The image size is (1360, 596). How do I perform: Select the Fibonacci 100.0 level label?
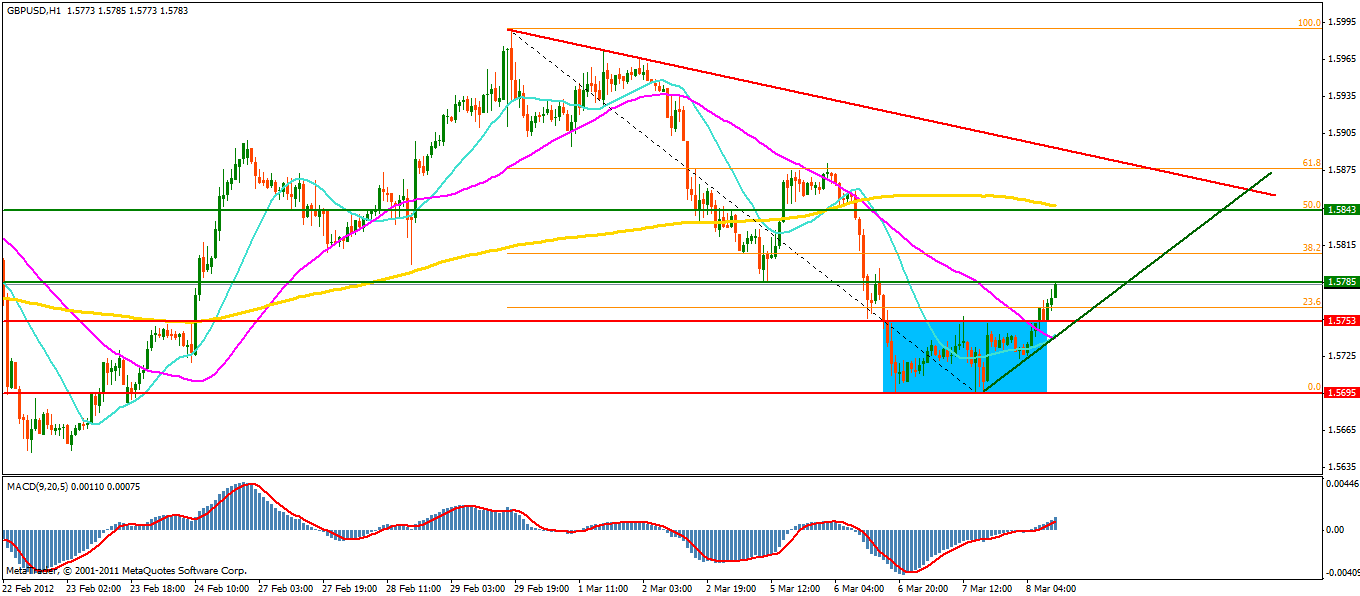pos(1309,22)
